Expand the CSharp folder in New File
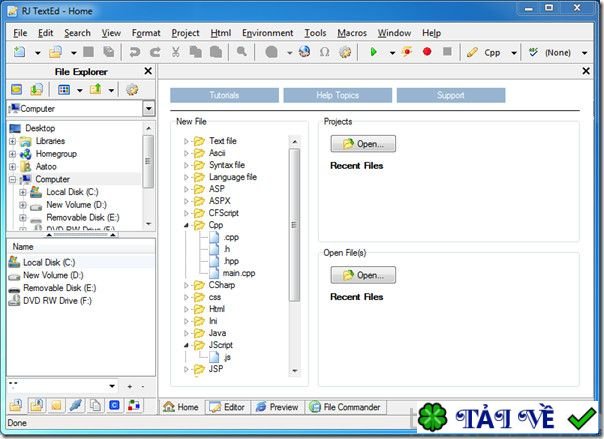Screen dimensions: 604x439 186,285
